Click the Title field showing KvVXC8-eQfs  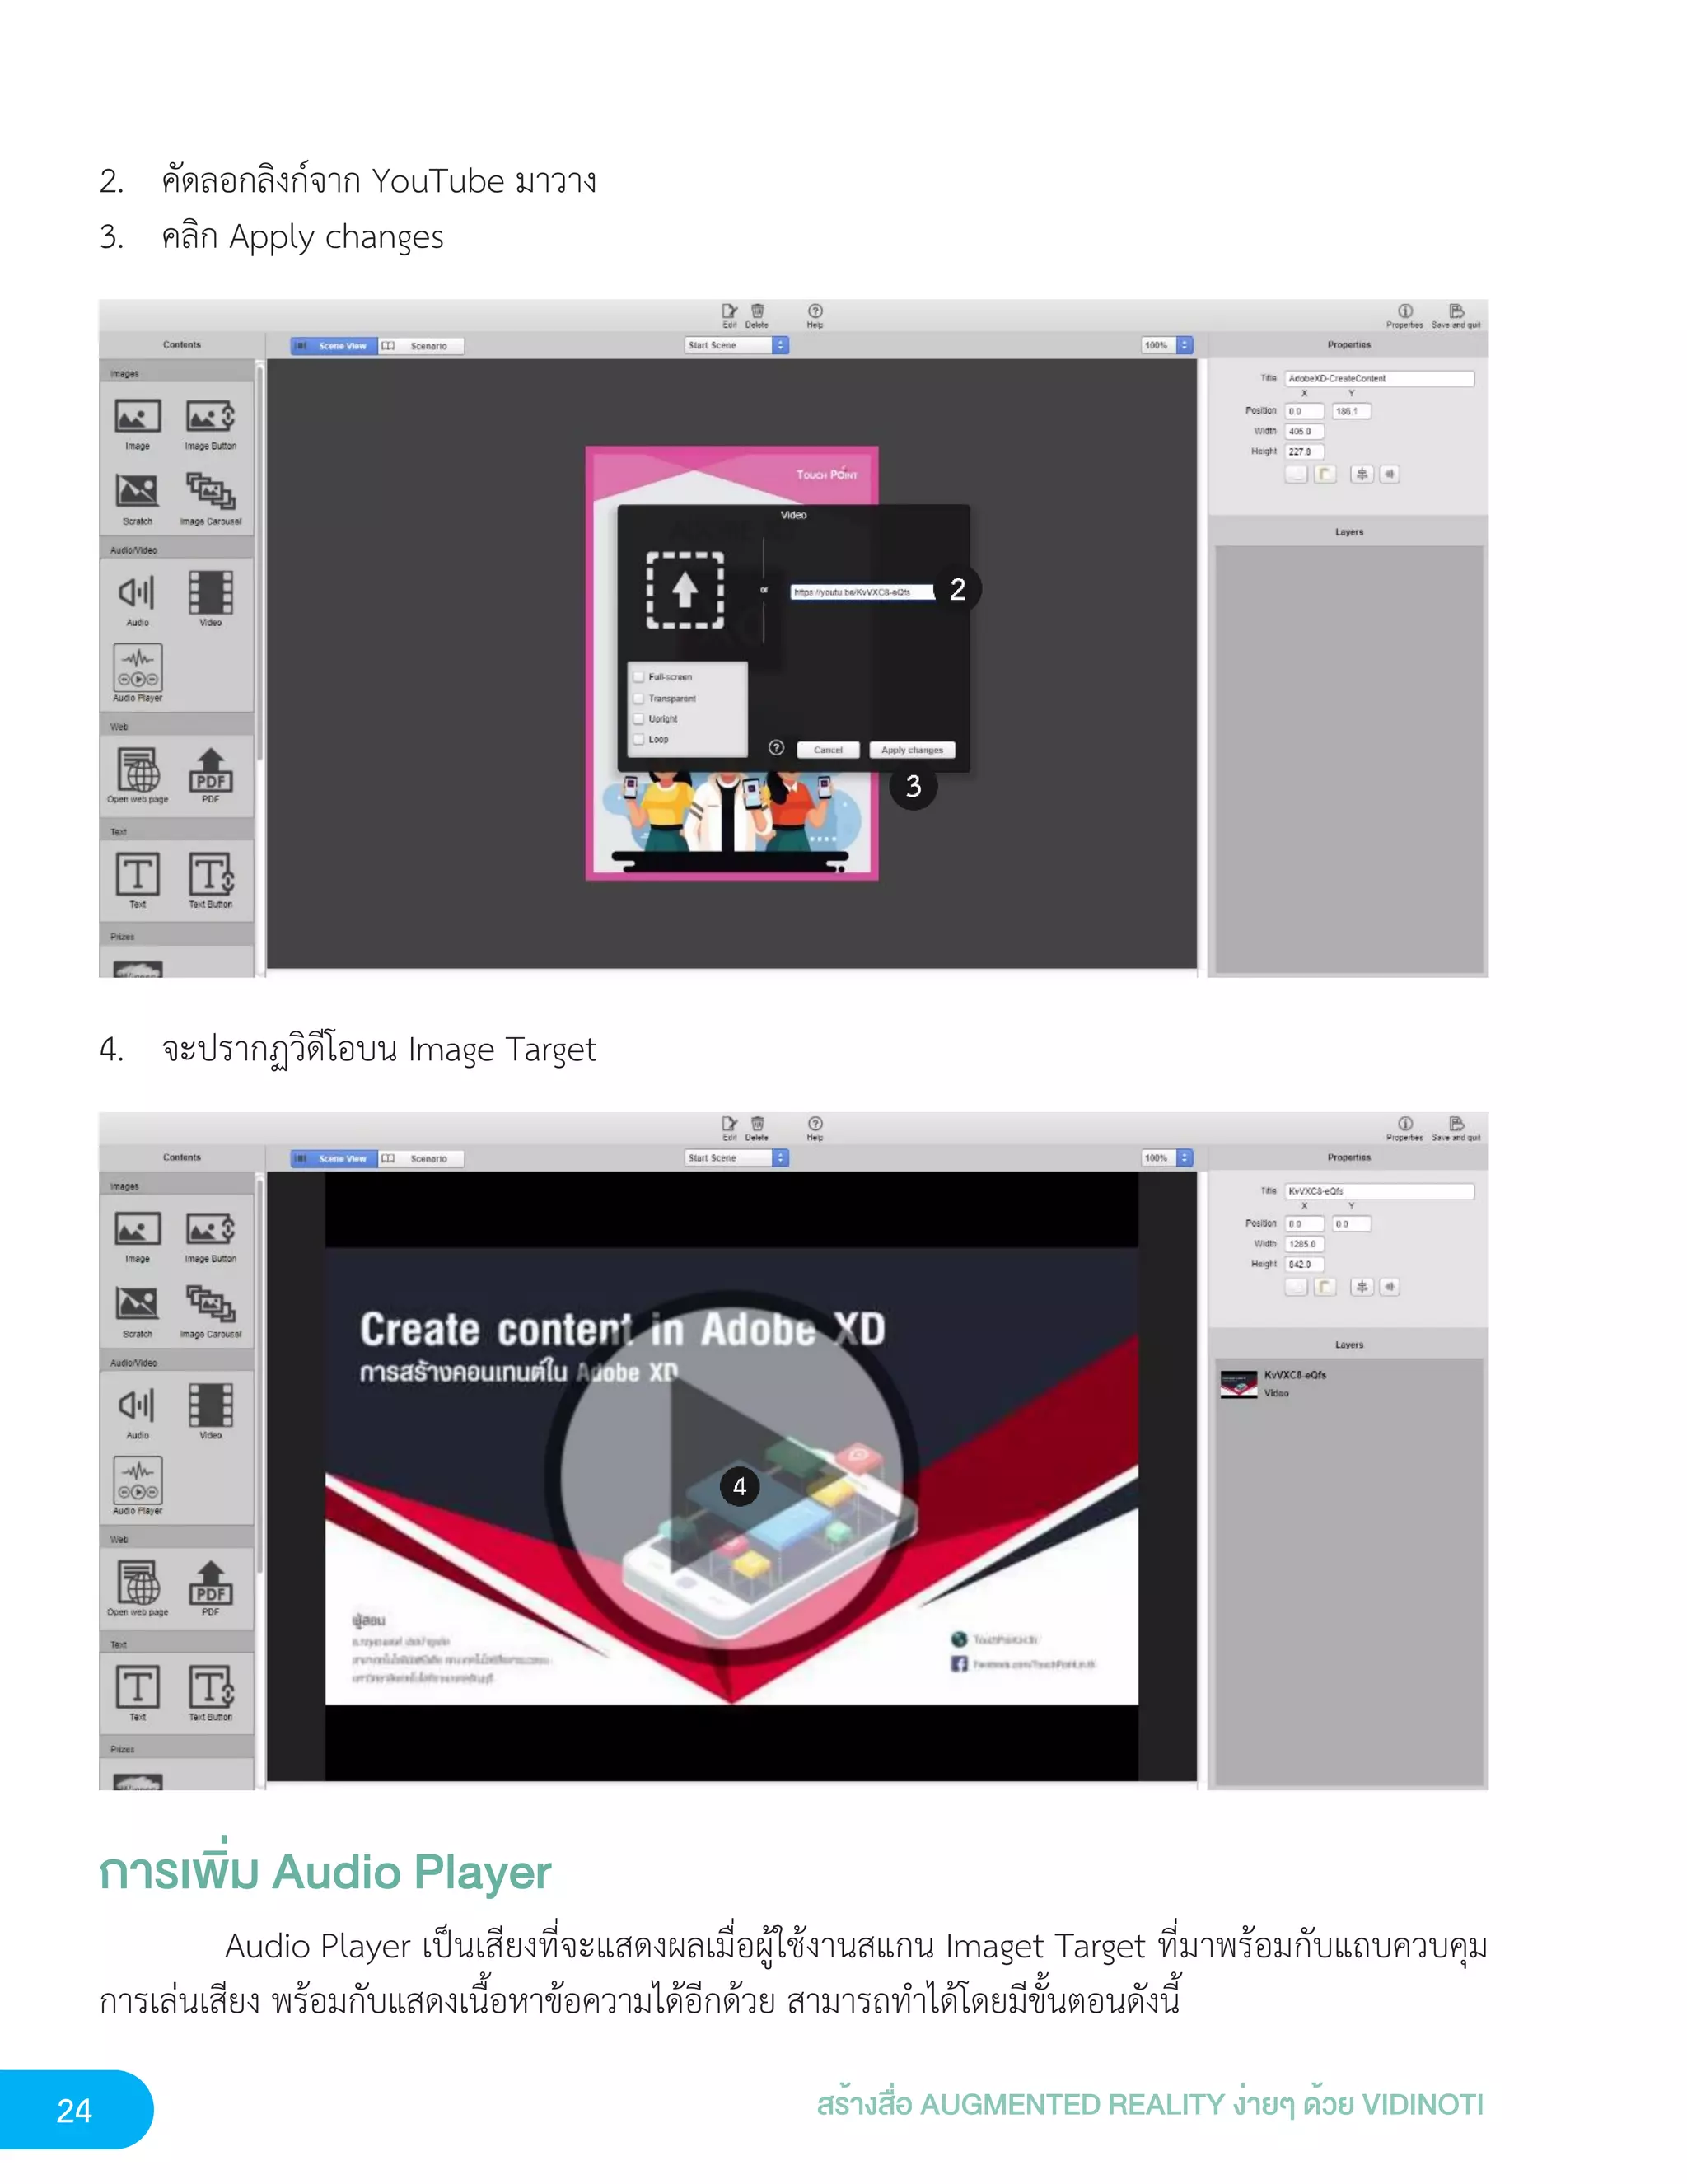click(x=1379, y=1191)
